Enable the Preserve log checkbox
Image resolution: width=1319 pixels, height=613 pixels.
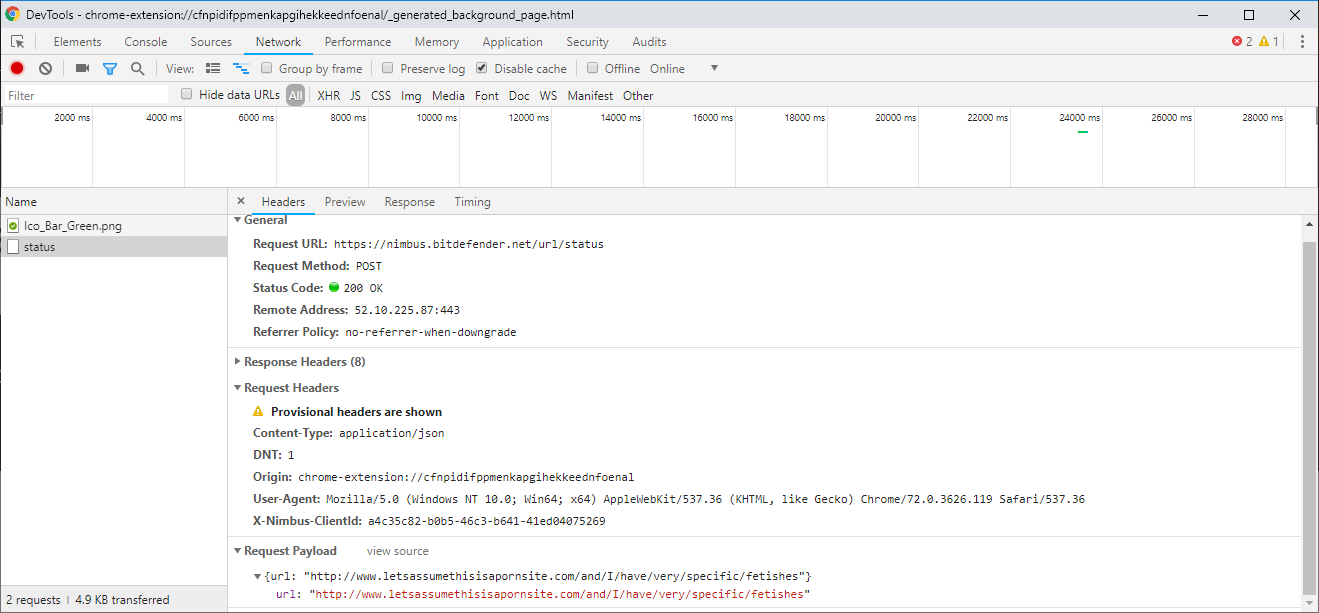(x=387, y=68)
